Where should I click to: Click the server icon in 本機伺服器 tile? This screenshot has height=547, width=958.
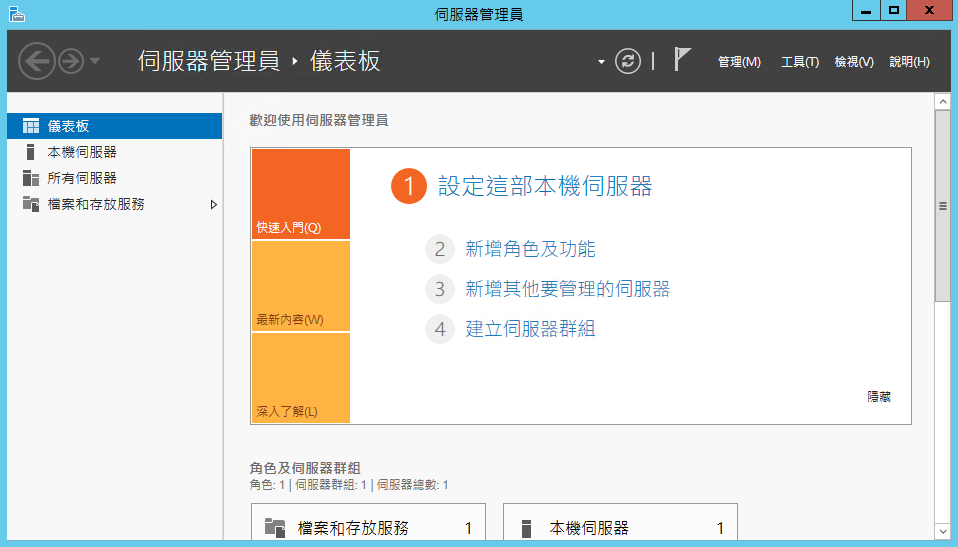(x=526, y=528)
